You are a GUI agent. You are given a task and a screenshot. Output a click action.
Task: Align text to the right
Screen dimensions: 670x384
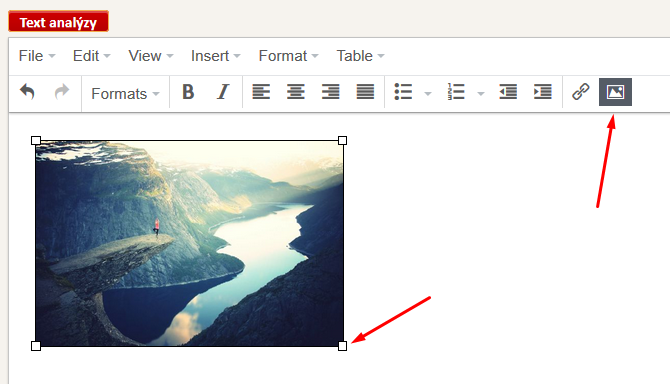tap(330, 92)
